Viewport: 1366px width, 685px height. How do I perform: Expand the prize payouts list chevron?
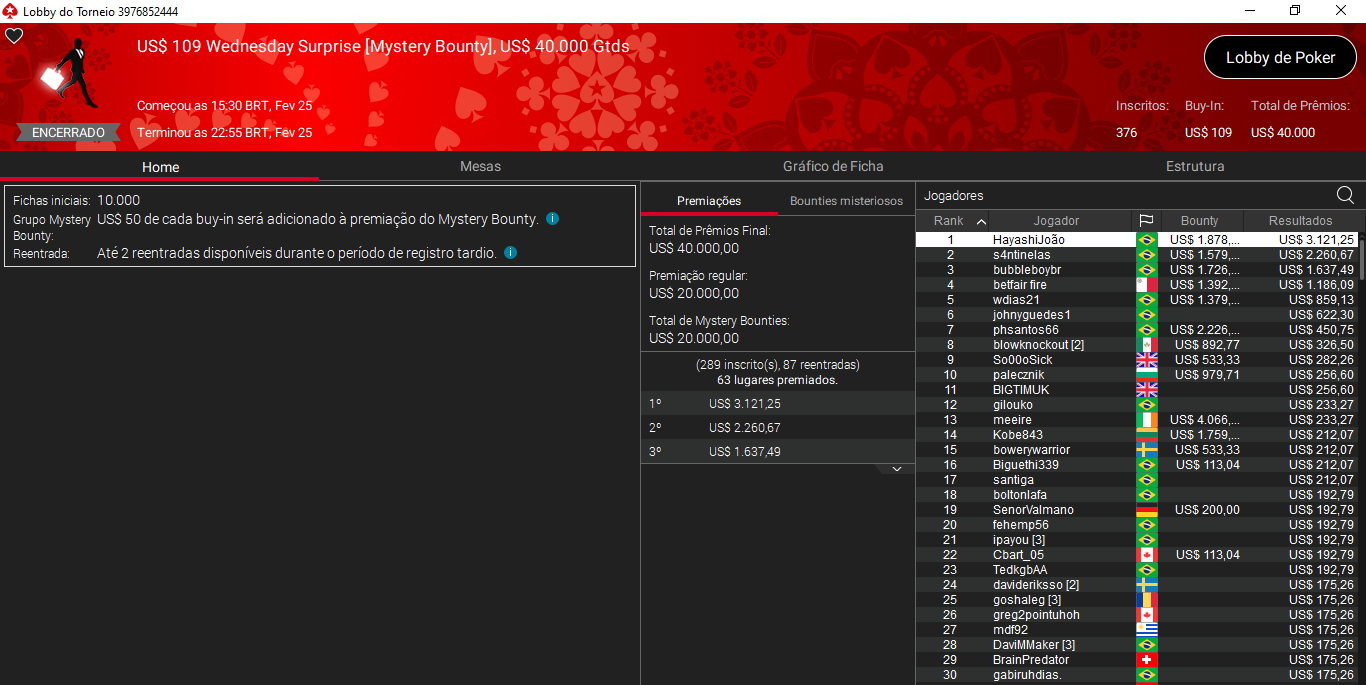click(896, 469)
